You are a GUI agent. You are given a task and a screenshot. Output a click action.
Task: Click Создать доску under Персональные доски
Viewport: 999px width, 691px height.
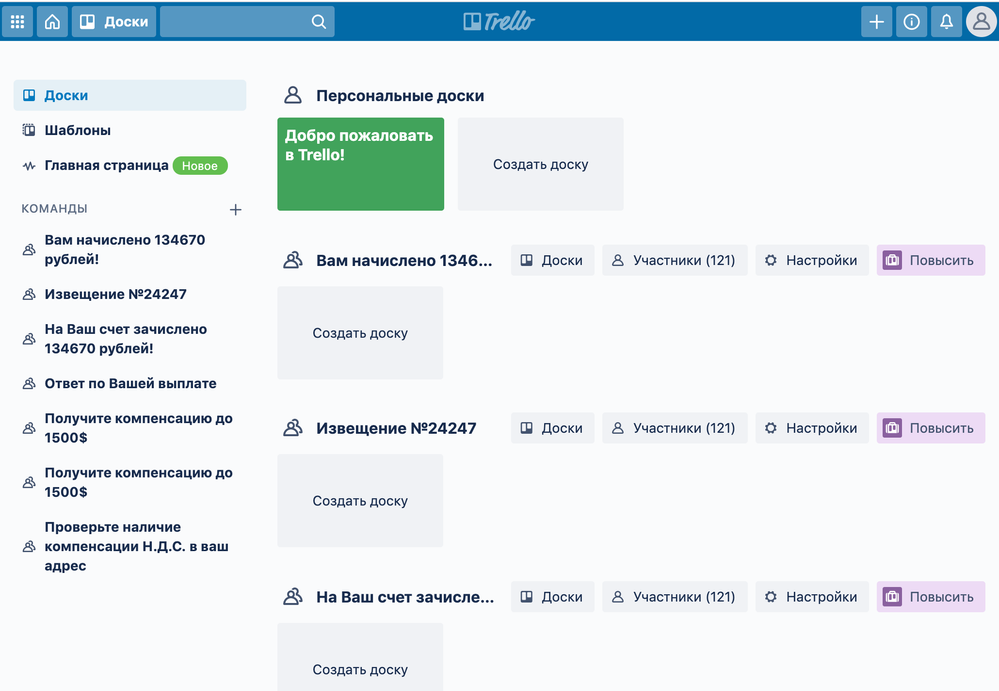pos(540,164)
